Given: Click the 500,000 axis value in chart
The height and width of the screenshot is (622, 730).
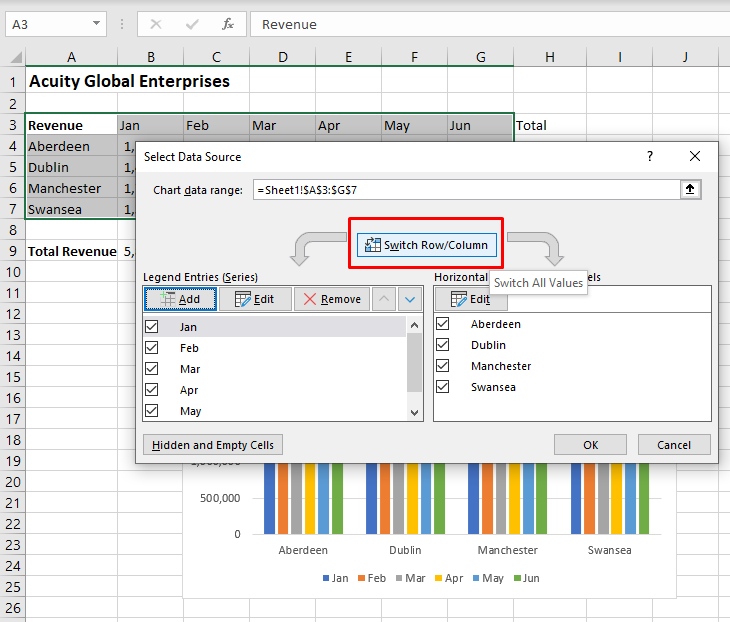Looking at the screenshot, I should tap(220, 498).
